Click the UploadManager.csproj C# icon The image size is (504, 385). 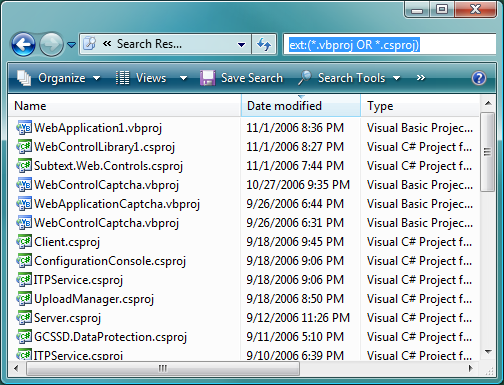24,299
